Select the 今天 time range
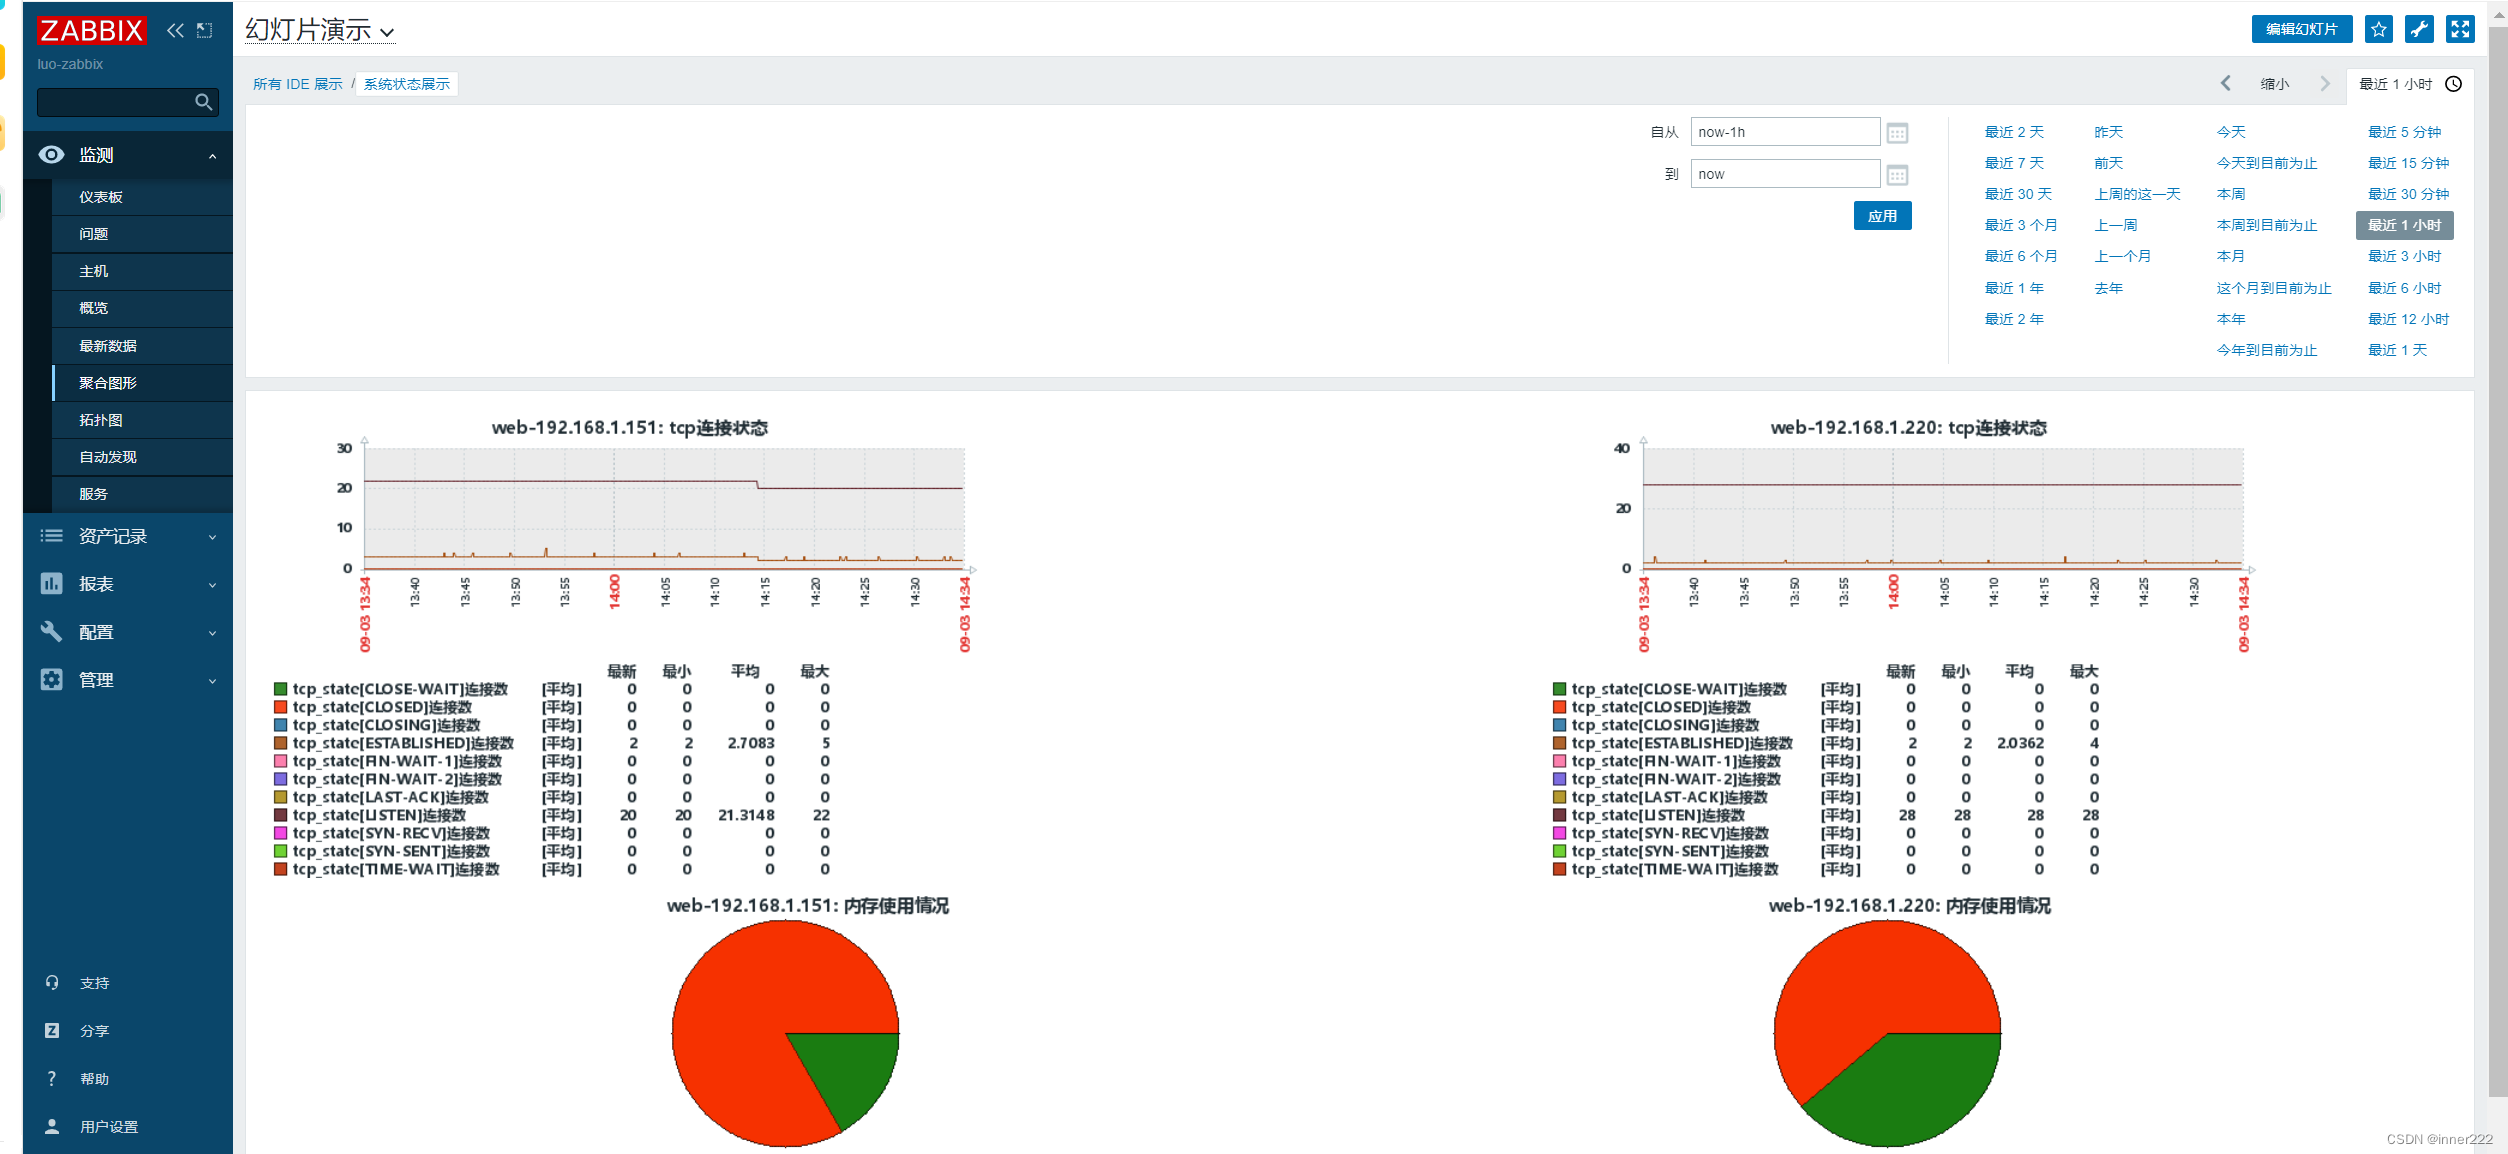This screenshot has height=1154, width=2508. pyautogui.click(x=2231, y=132)
